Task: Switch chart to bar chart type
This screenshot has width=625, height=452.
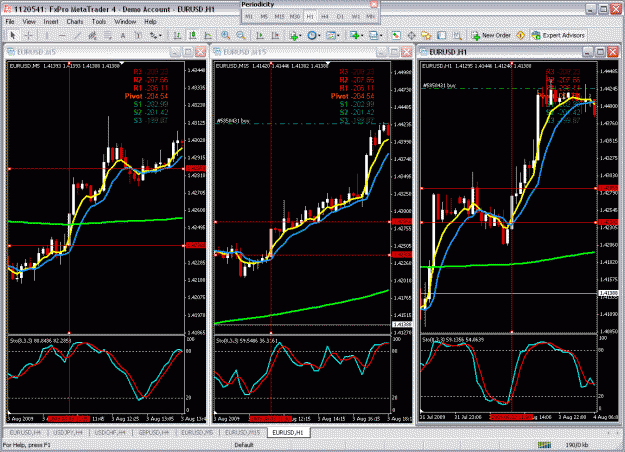Action: click(177, 35)
